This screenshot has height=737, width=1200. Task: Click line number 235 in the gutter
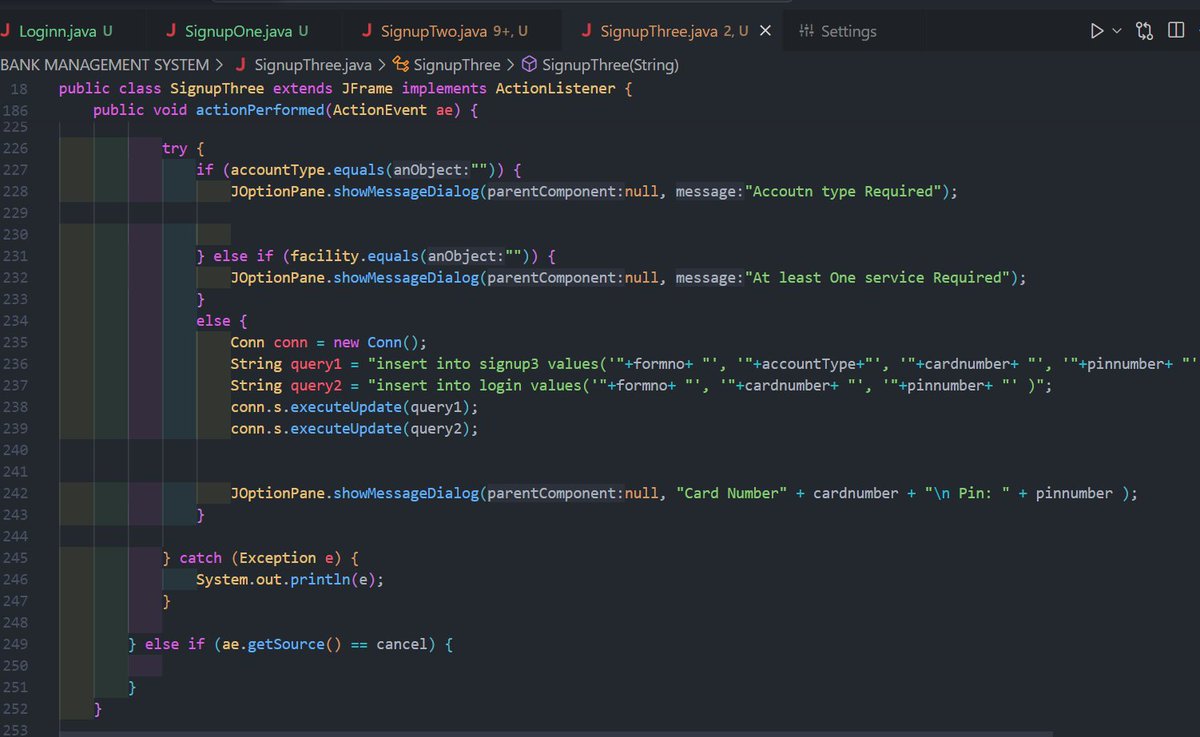[x=16, y=342]
